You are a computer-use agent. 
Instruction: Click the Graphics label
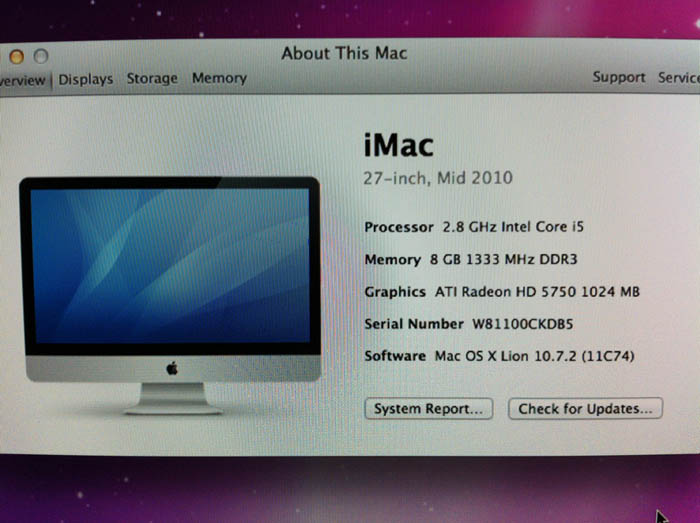pos(395,292)
